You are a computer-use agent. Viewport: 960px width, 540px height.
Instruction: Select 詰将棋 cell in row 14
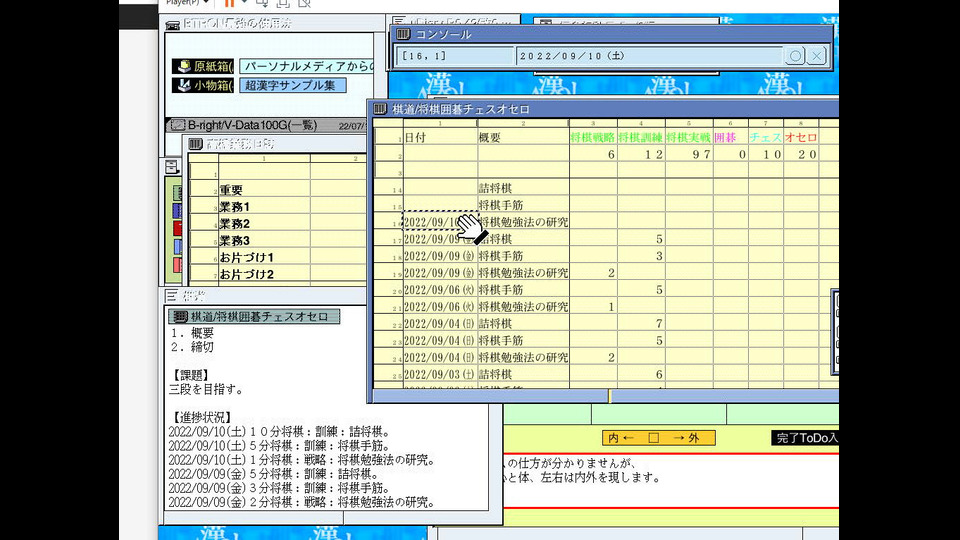(x=523, y=188)
